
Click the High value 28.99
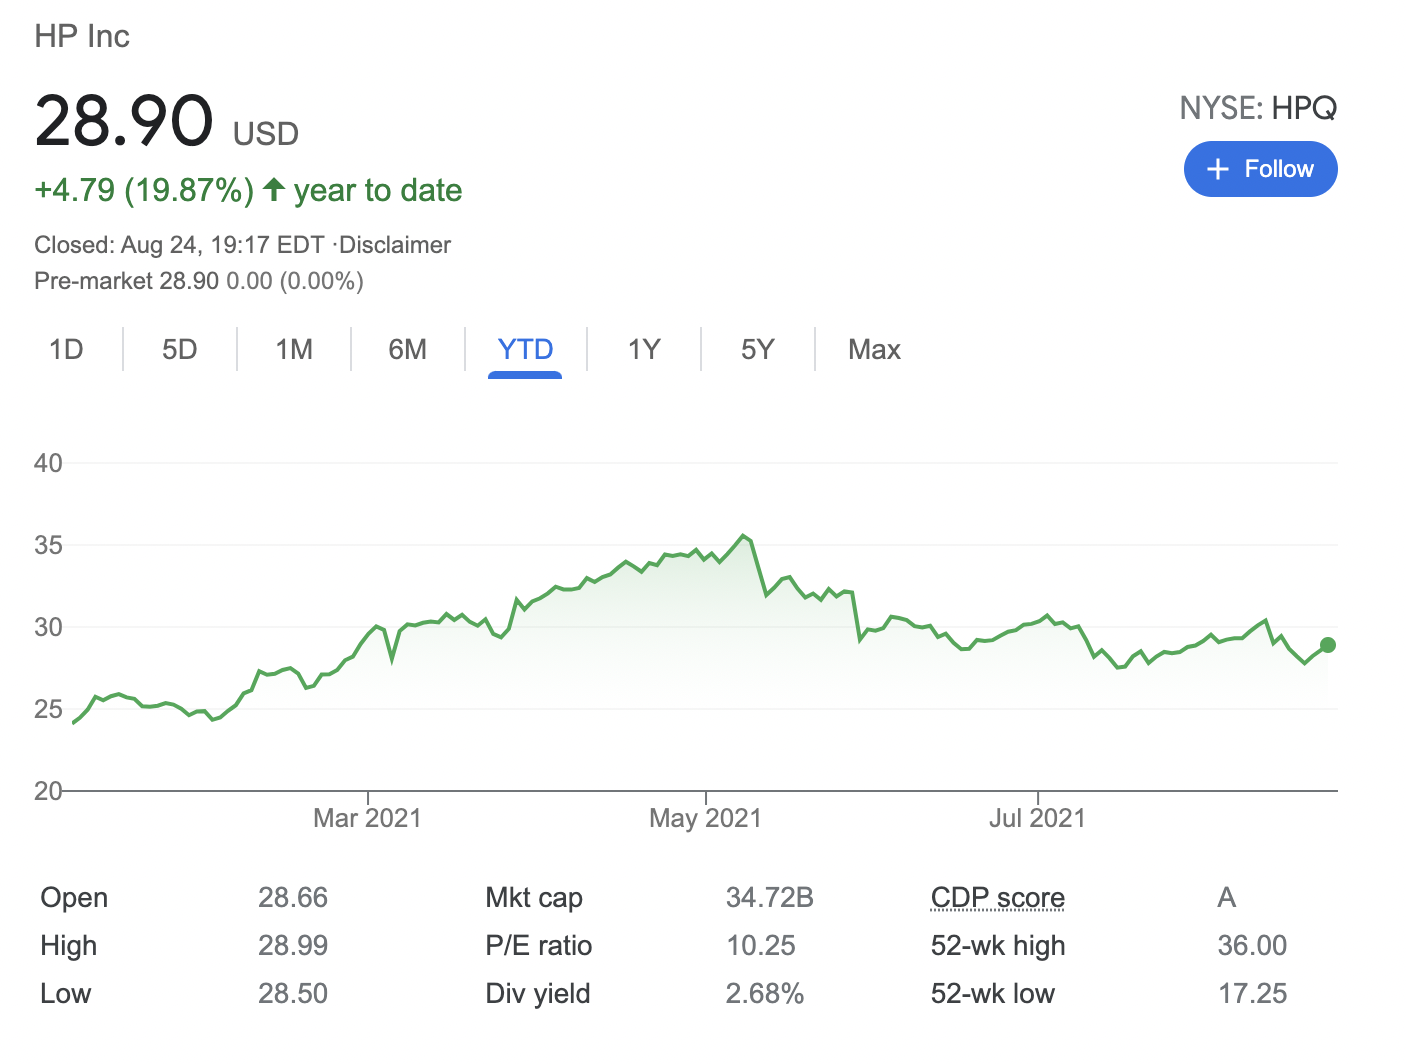tap(293, 946)
